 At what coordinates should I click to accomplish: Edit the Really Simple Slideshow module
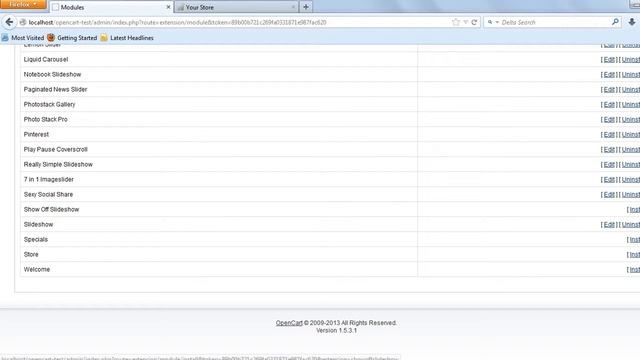[609, 165]
